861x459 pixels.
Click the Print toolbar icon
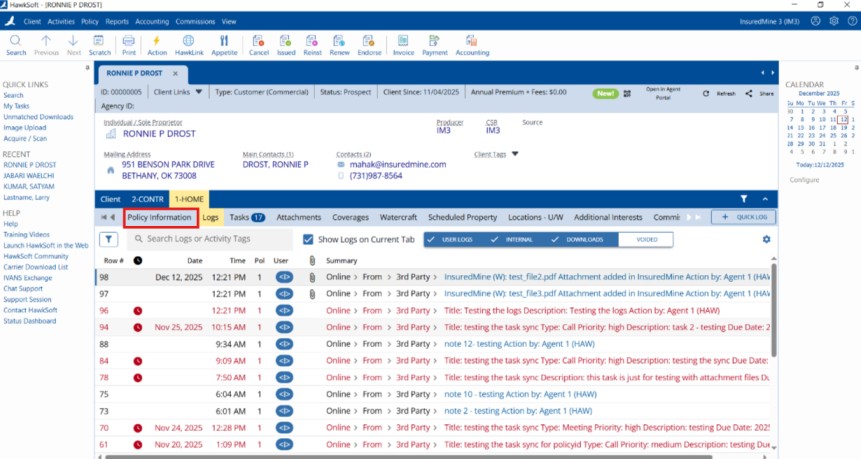coord(128,42)
